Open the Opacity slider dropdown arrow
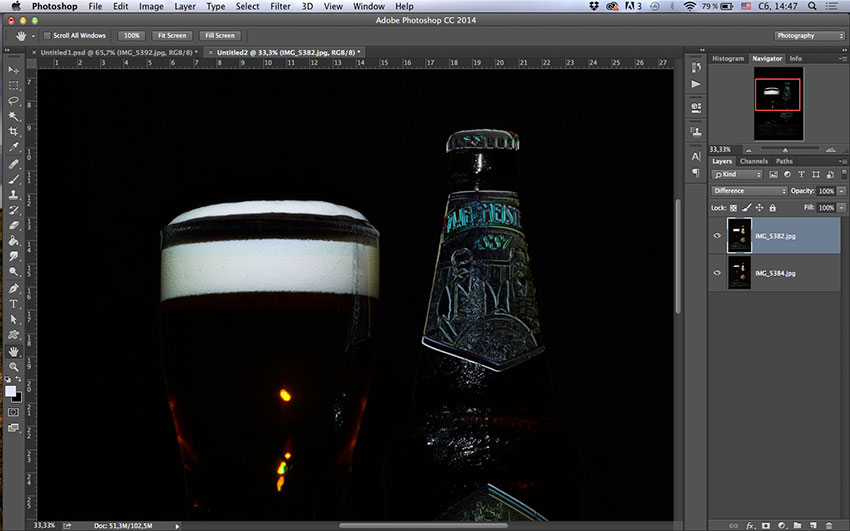Screen dimensions: 850x531 [x=841, y=191]
